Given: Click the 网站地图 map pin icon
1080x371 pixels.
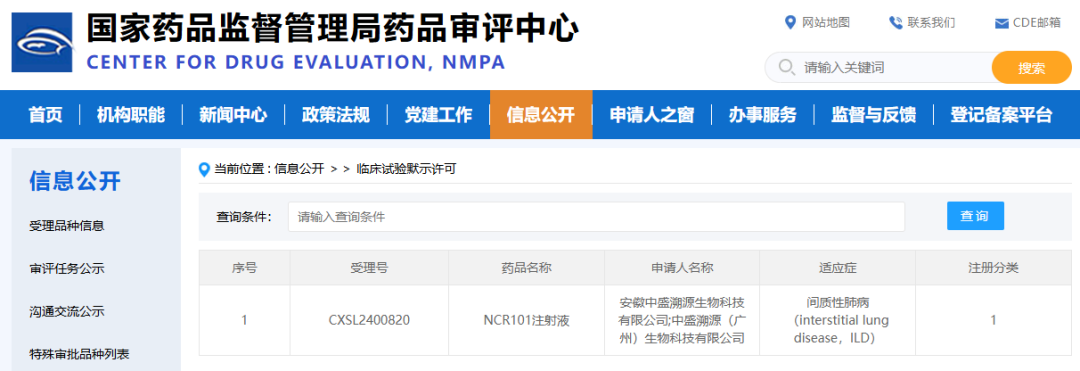Looking at the screenshot, I should (790, 23).
